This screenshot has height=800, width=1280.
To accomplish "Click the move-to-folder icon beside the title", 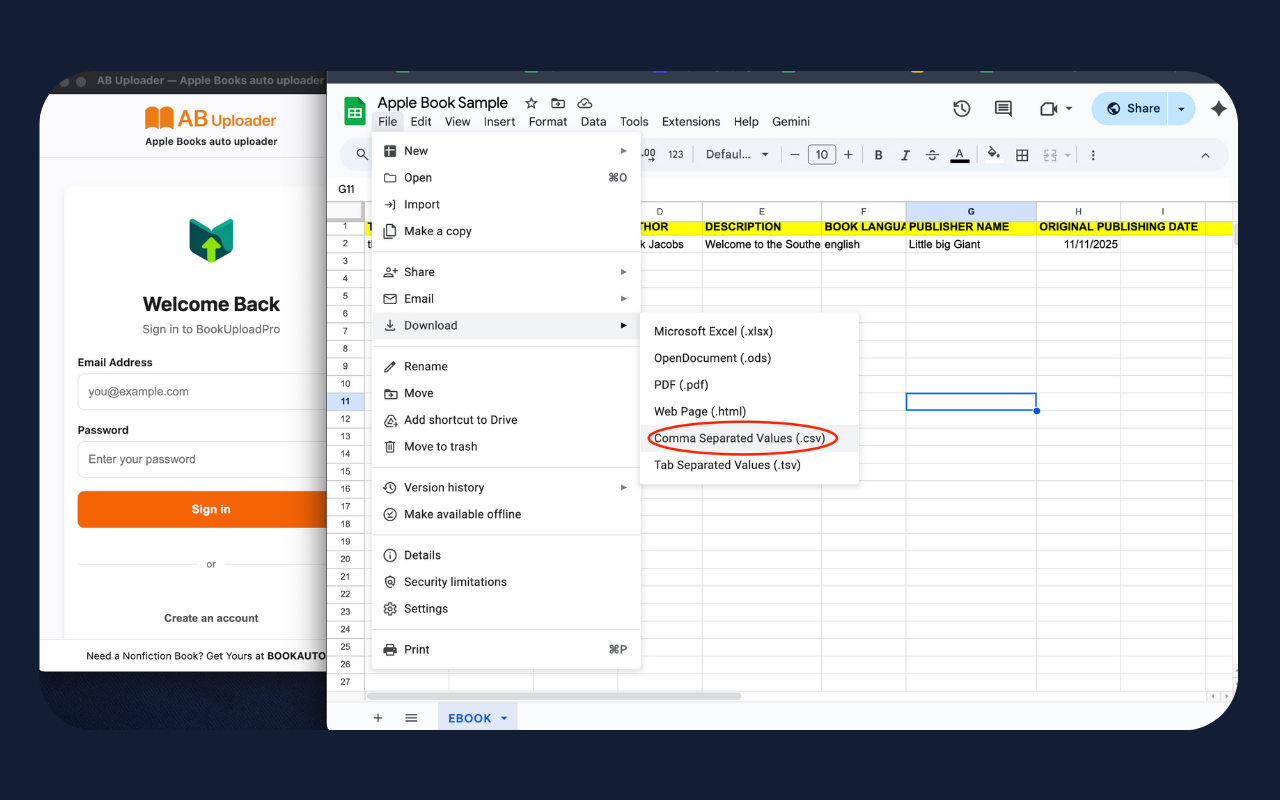I will [x=558, y=103].
